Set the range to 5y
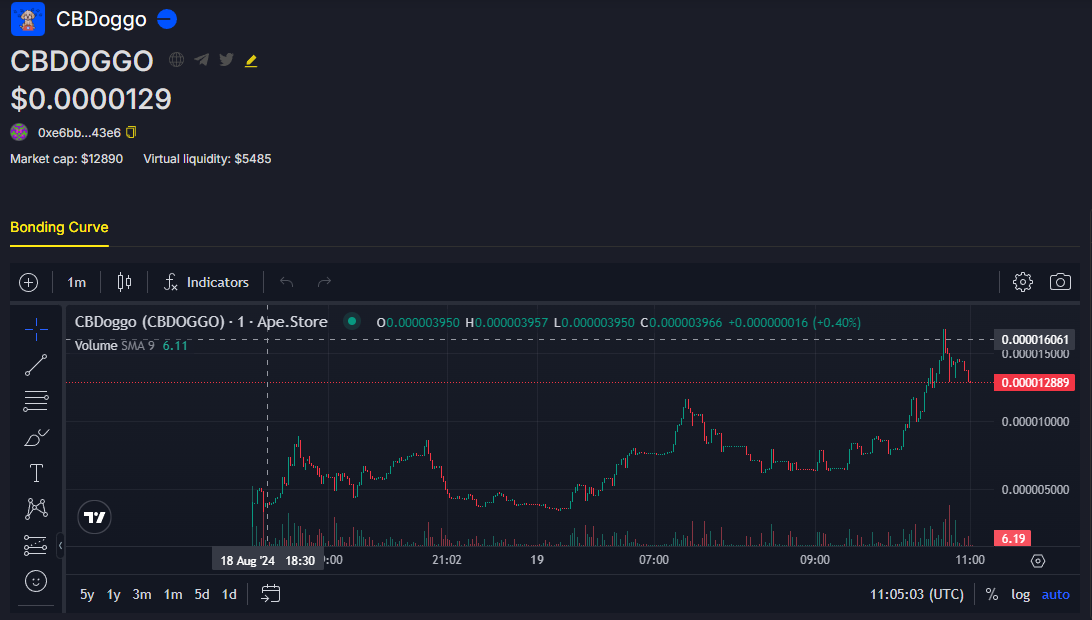This screenshot has width=1092, height=620. [87, 594]
